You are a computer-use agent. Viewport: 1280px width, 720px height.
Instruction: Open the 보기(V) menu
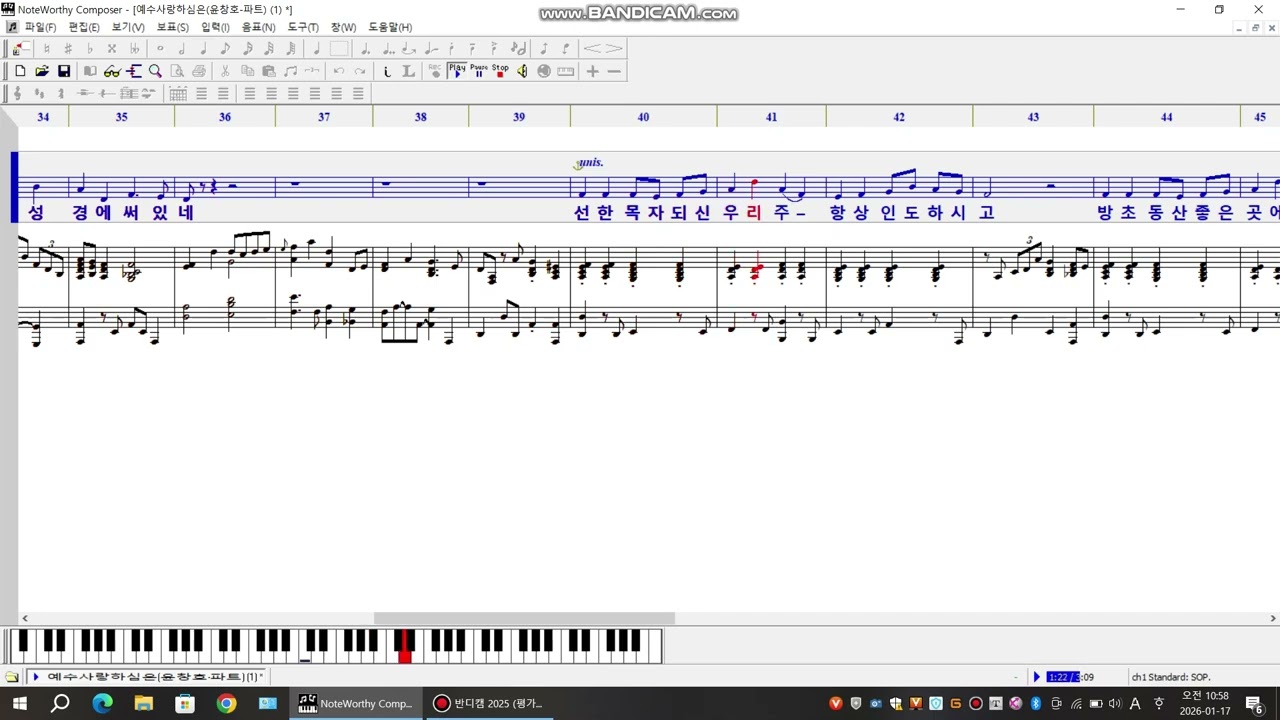(128, 27)
